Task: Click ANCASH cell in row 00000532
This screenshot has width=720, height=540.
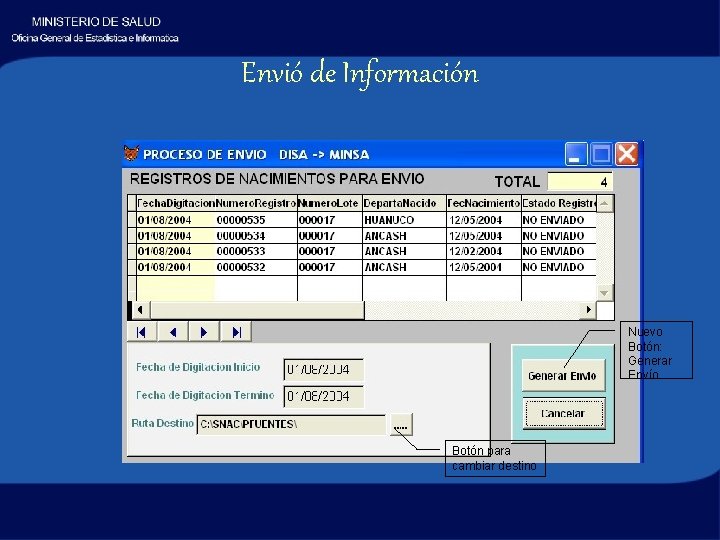Action: (404, 267)
